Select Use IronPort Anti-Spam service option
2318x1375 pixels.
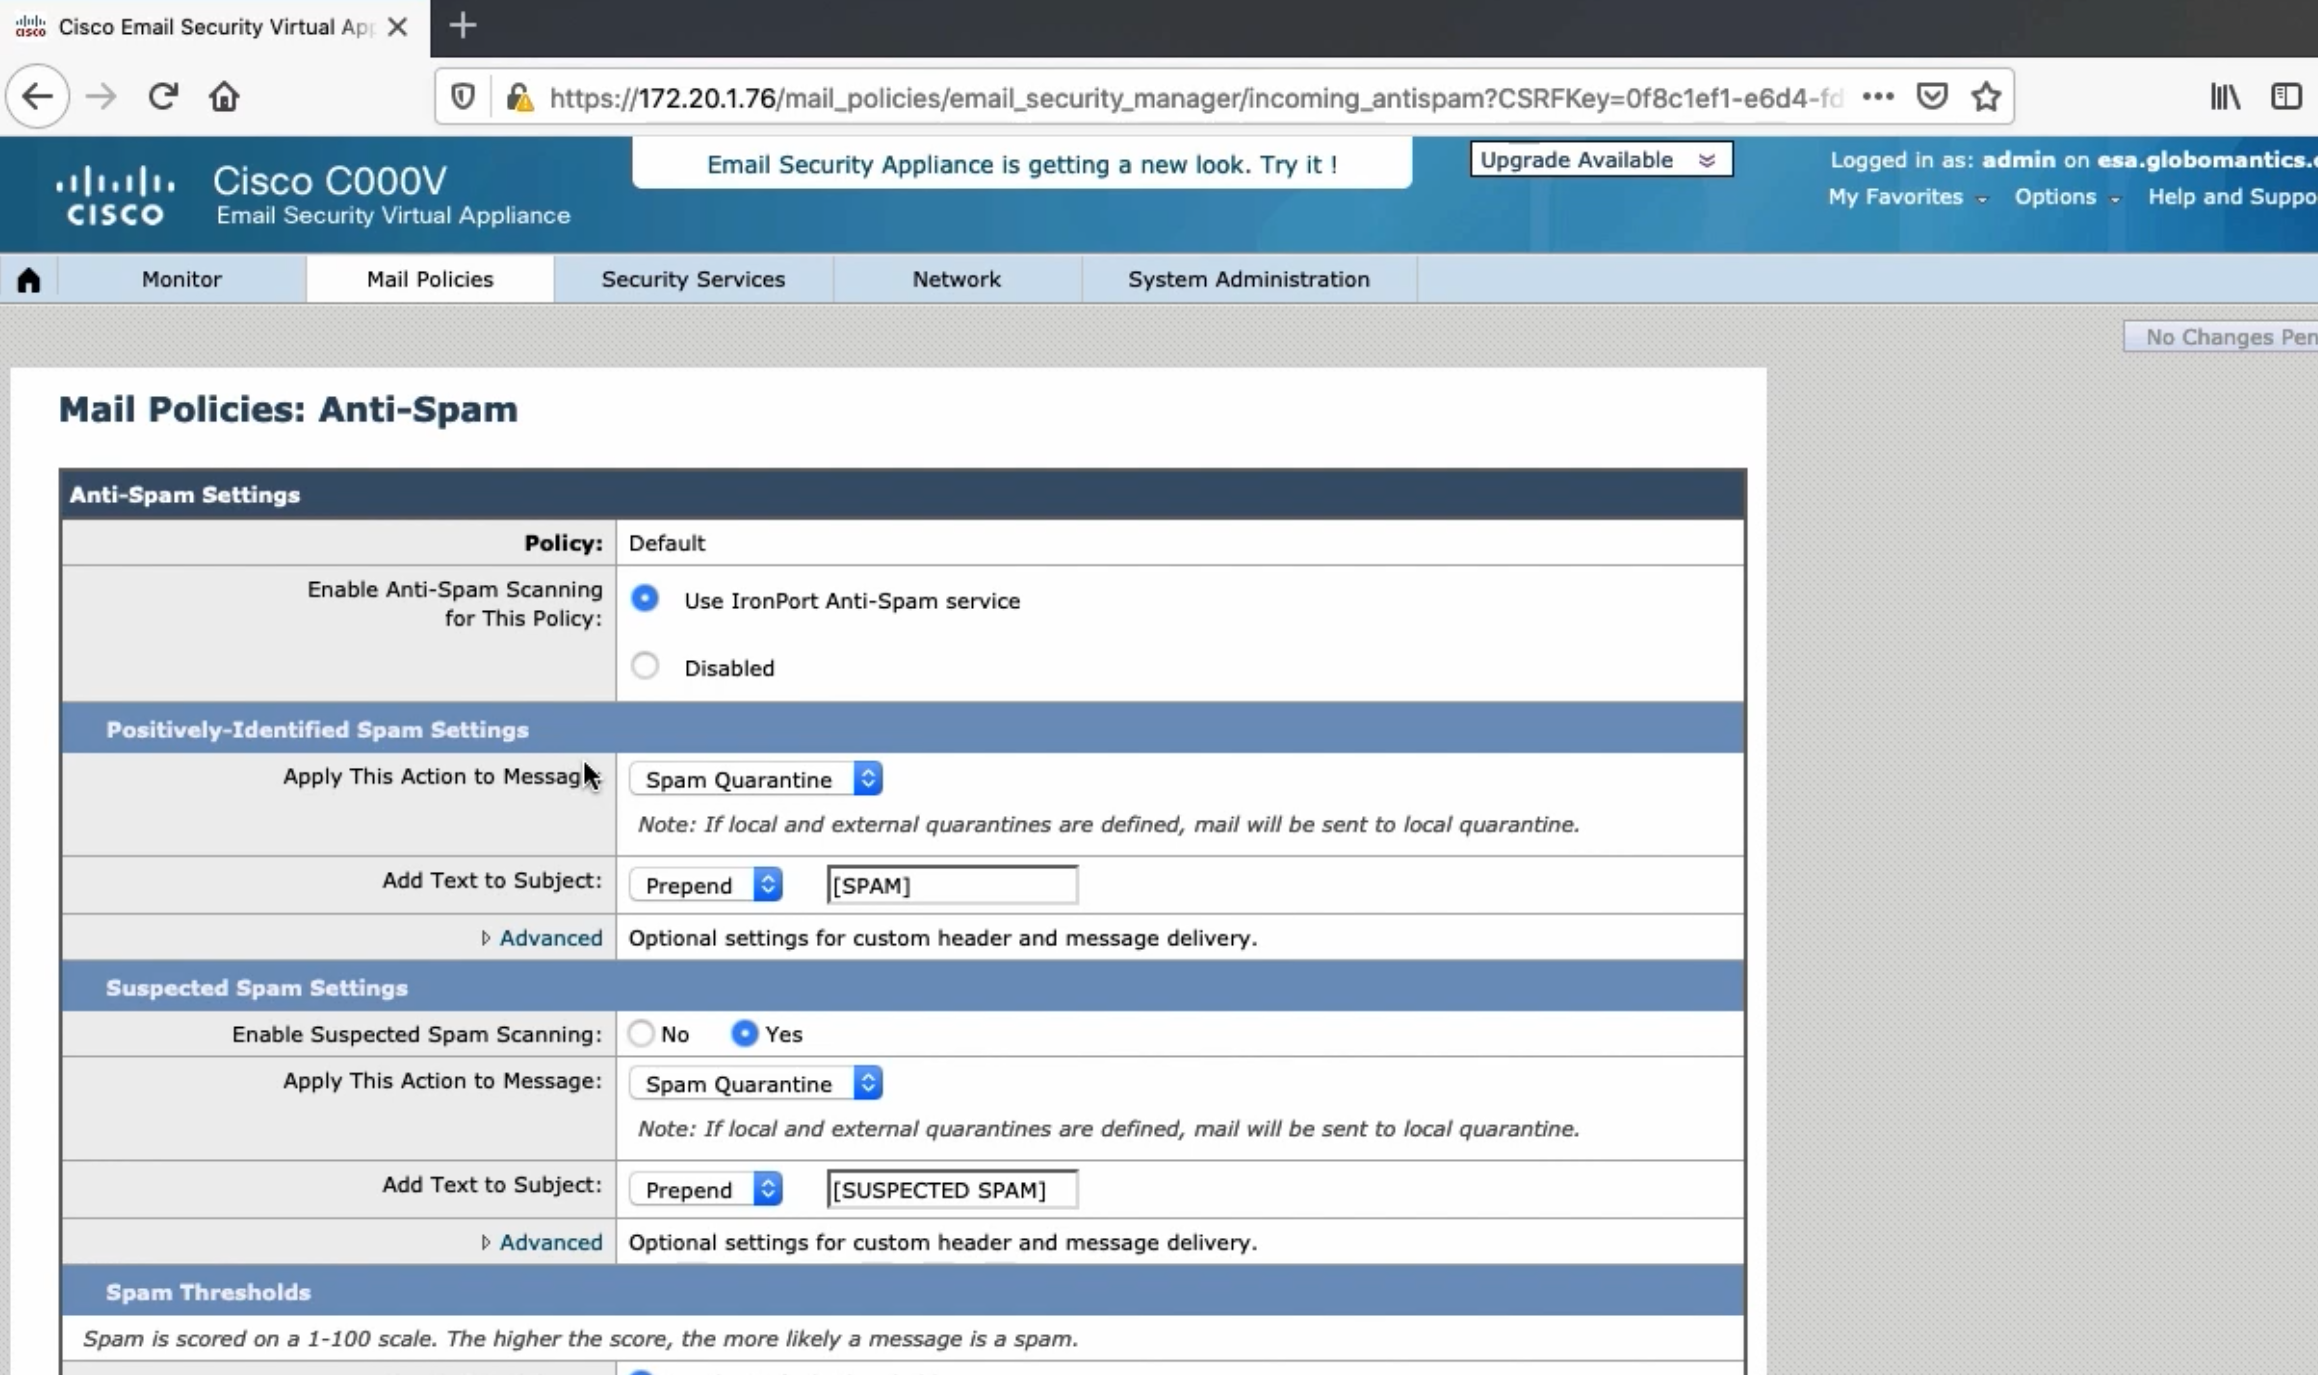[645, 599]
